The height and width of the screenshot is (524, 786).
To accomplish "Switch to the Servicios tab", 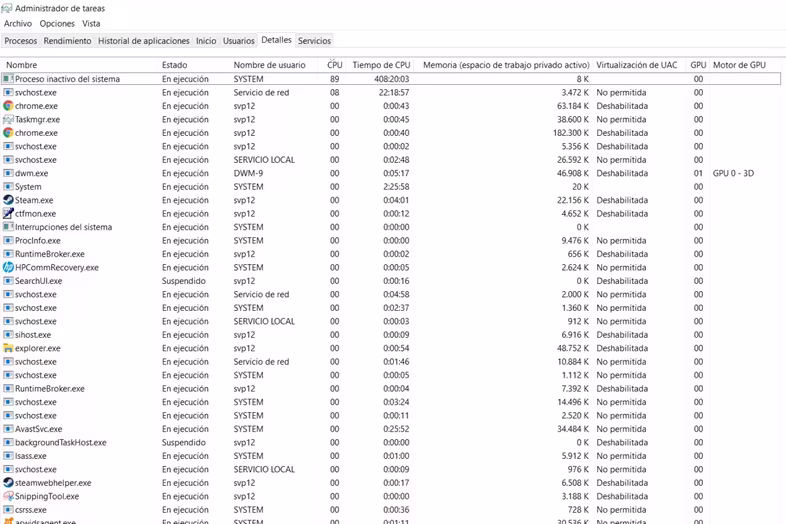I will pyautogui.click(x=314, y=41).
